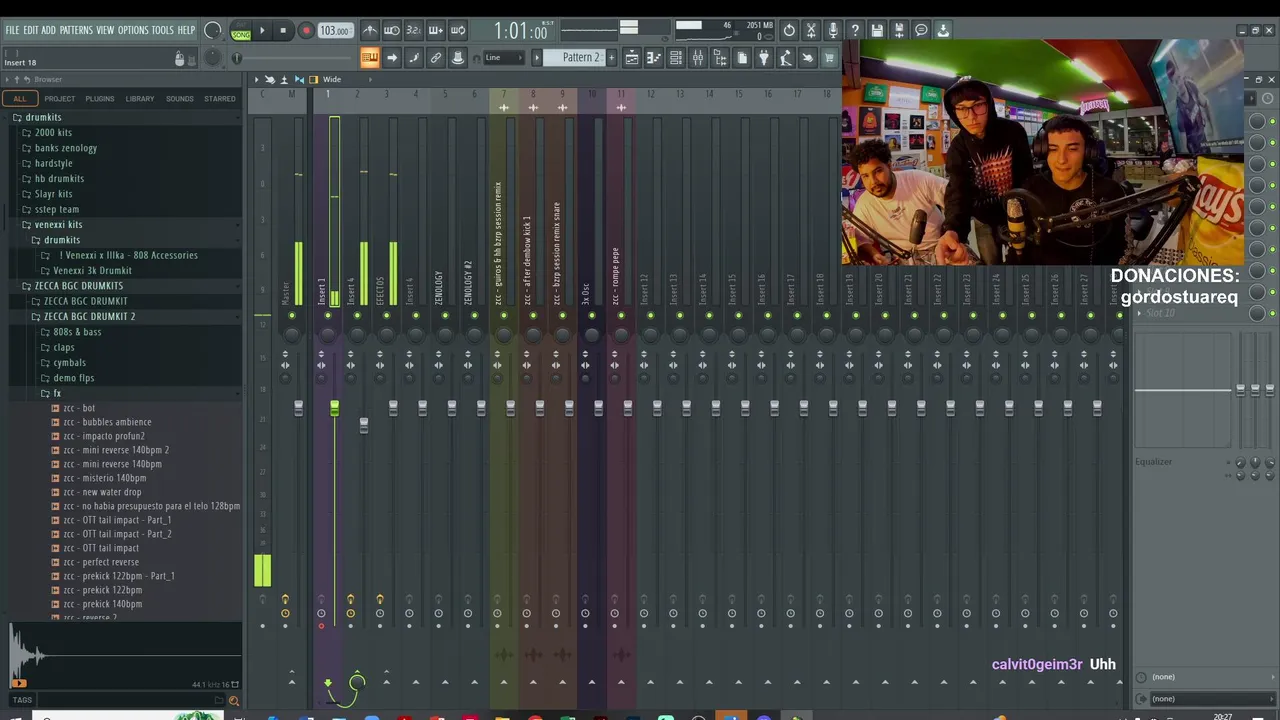Click the stop button
This screenshot has height=720, width=1280.
(283, 31)
